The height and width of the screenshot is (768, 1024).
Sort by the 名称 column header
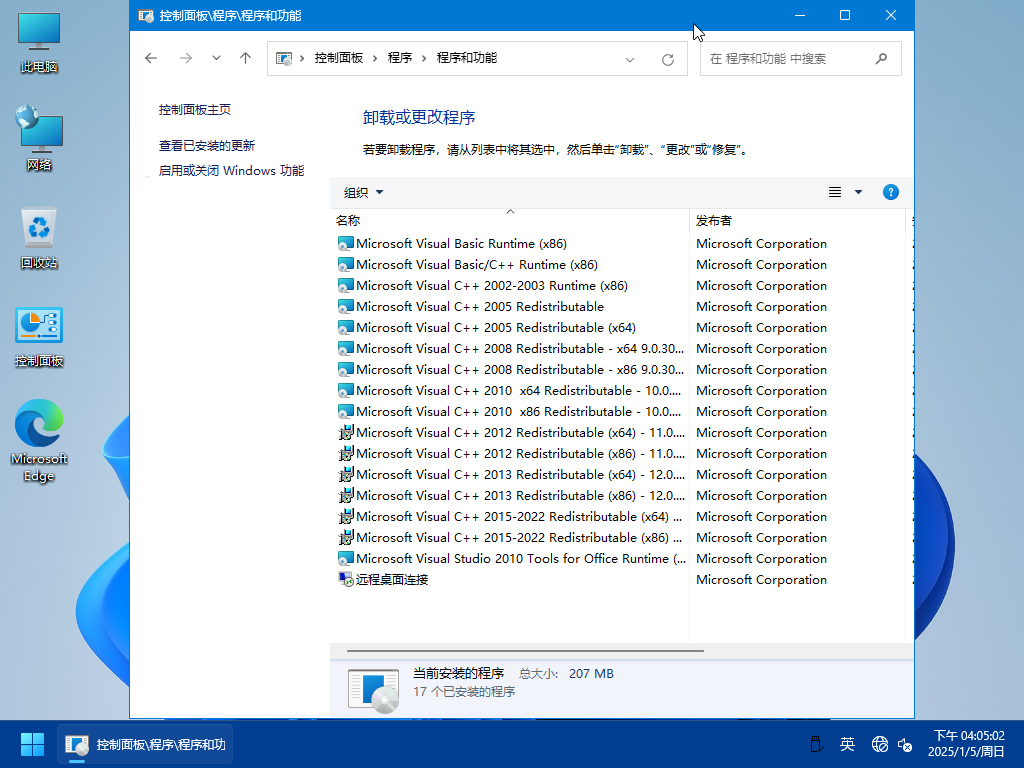tap(509, 221)
